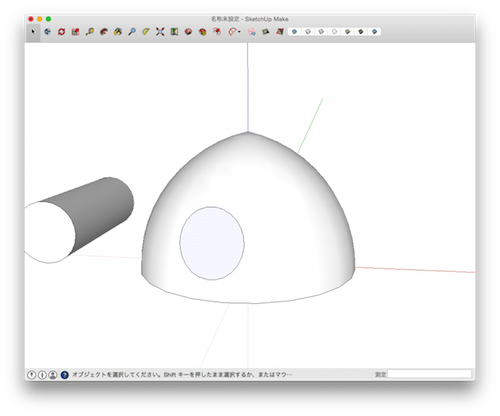Screen dimensions: 500x416
Task: Select the Scale tool with red arrow
Action: click(x=76, y=32)
